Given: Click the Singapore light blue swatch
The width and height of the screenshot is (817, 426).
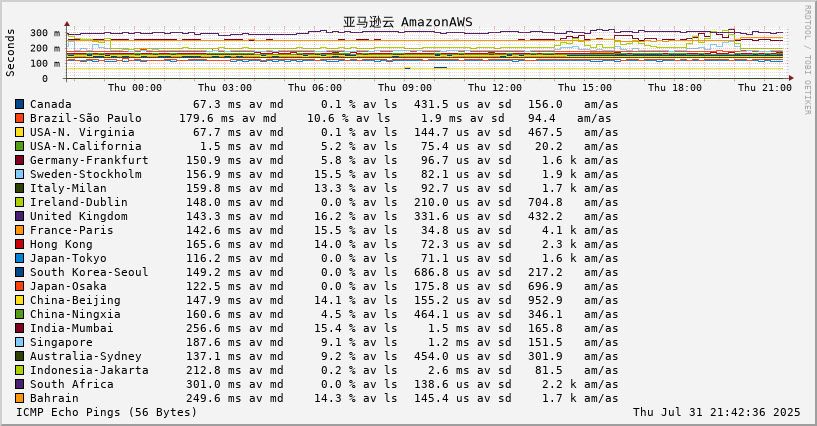Looking at the screenshot, I should [x=19, y=343].
